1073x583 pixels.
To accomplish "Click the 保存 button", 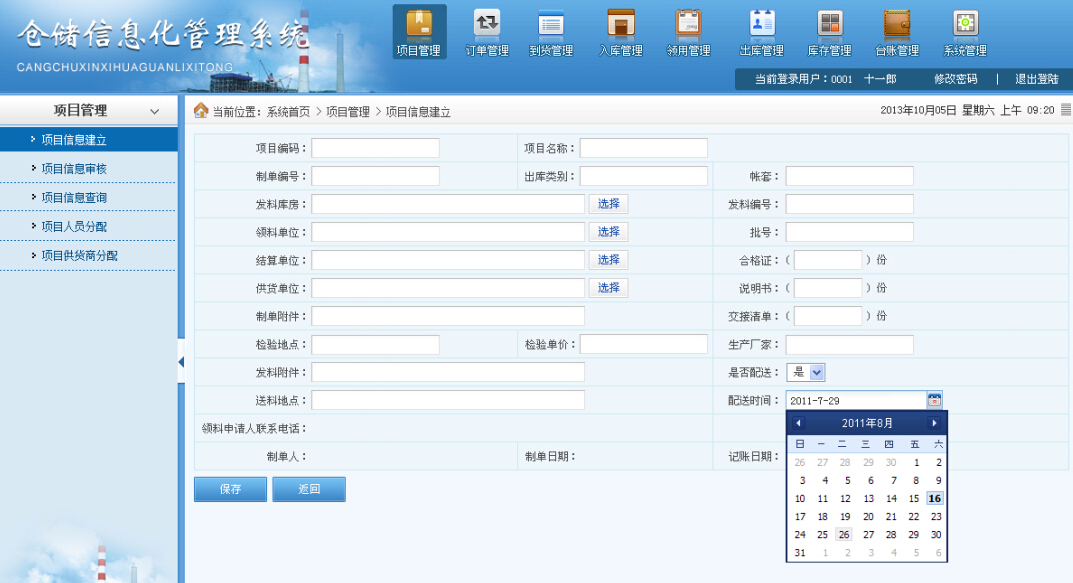I will 230,489.
